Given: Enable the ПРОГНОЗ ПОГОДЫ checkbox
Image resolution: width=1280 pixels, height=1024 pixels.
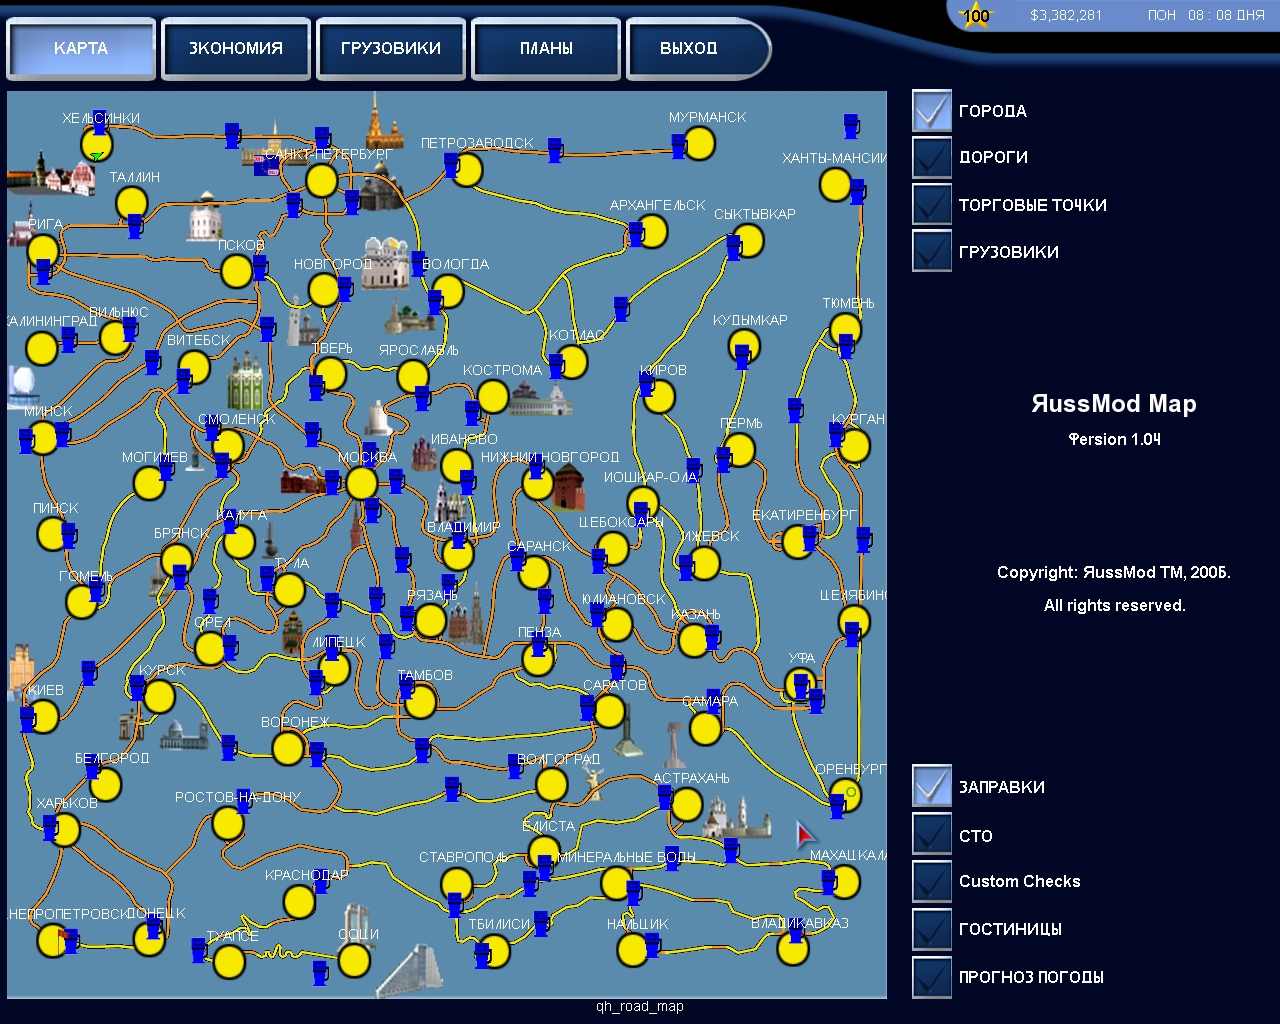Looking at the screenshot, I should pyautogui.click(x=932, y=977).
